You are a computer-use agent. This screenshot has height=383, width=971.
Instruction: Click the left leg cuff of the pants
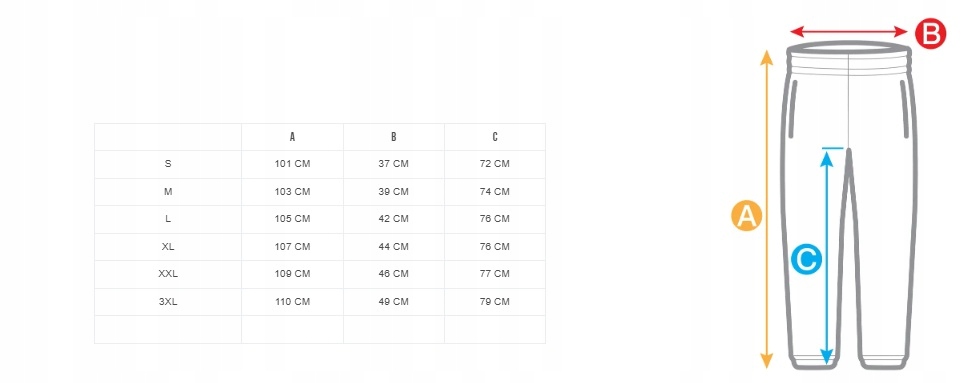(813, 363)
